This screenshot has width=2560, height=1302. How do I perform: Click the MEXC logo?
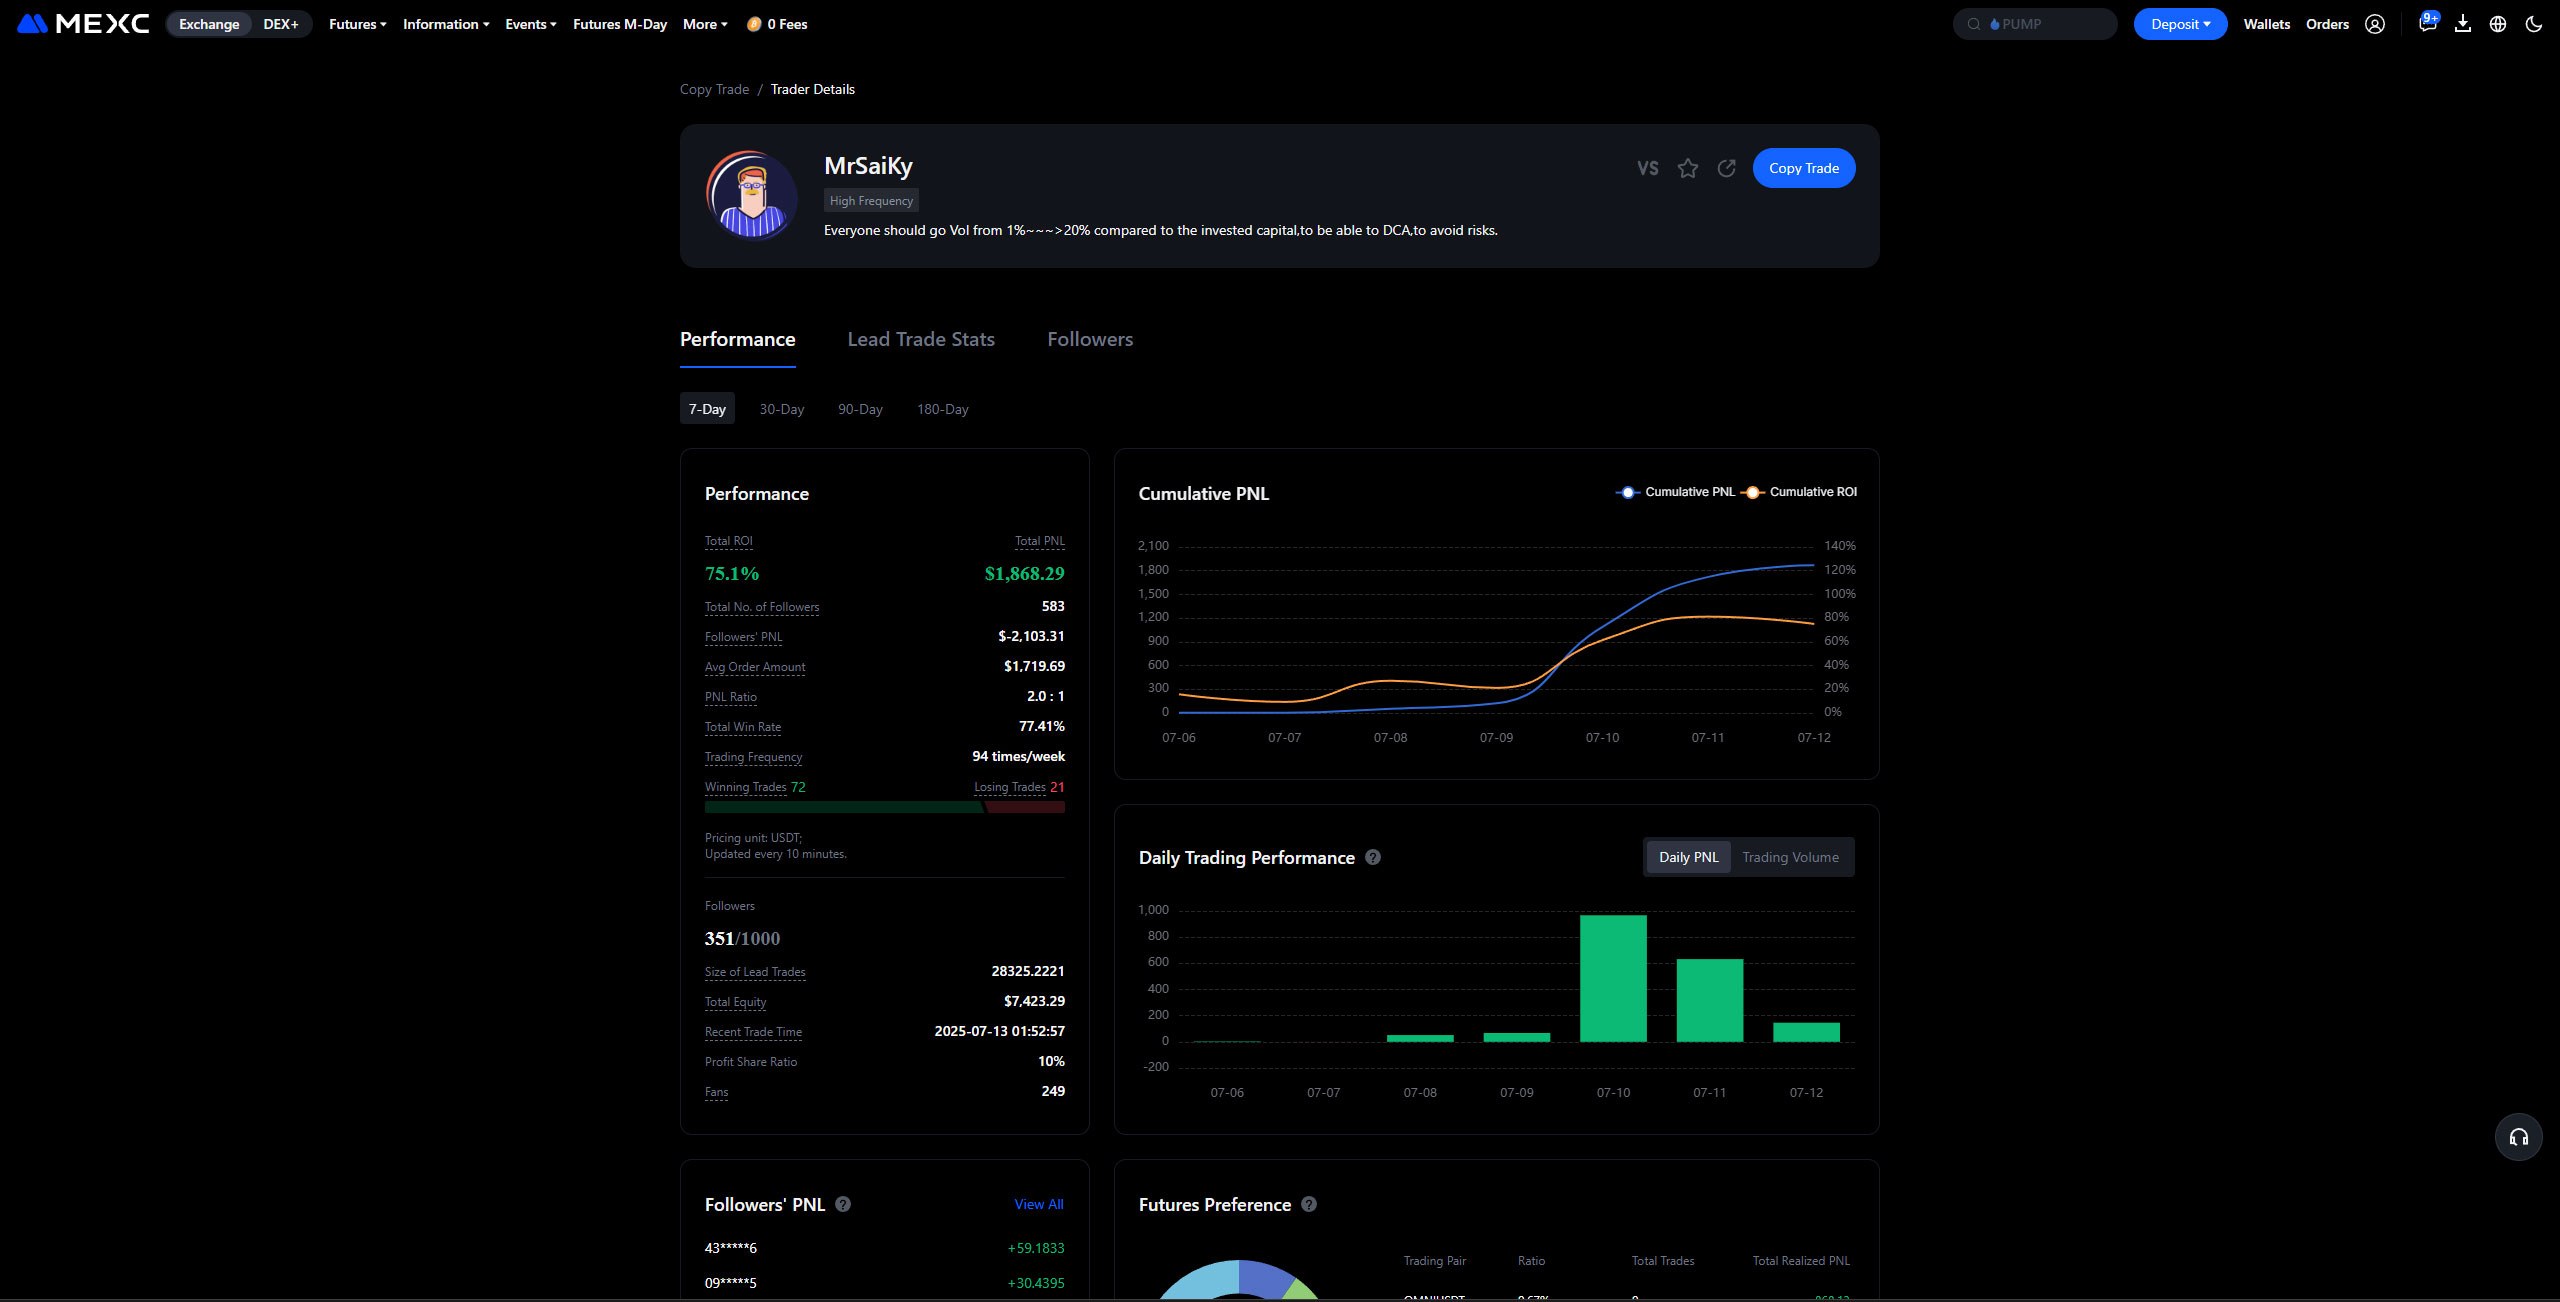83,24
